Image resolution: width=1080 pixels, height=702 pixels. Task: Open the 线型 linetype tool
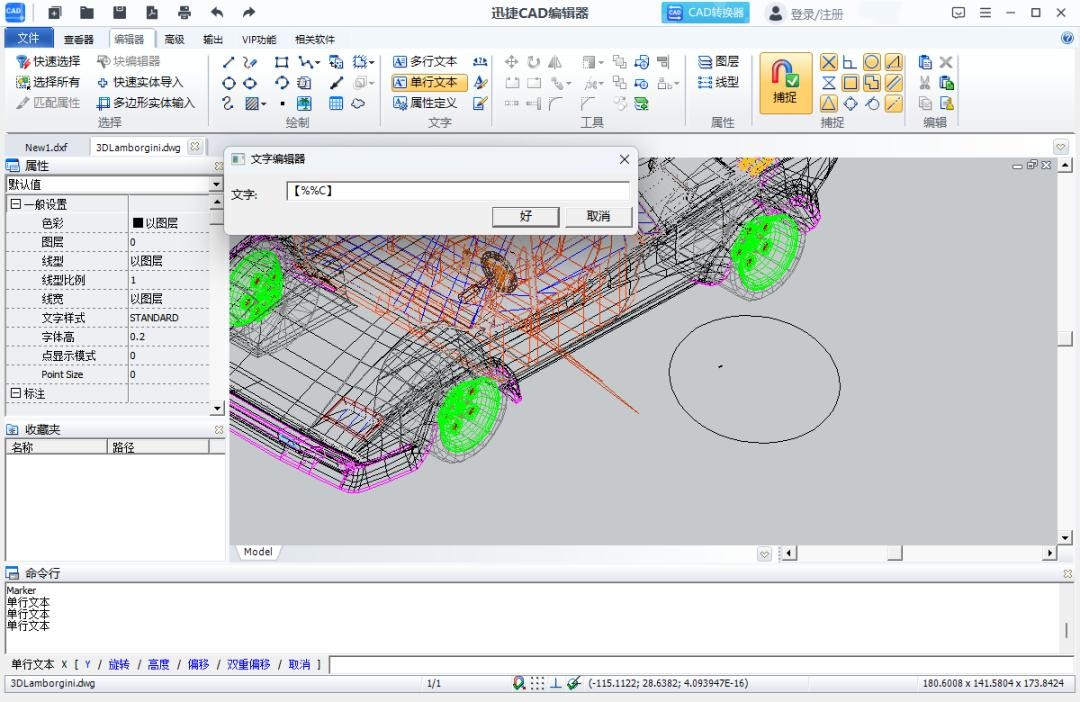pyautogui.click(x=719, y=82)
